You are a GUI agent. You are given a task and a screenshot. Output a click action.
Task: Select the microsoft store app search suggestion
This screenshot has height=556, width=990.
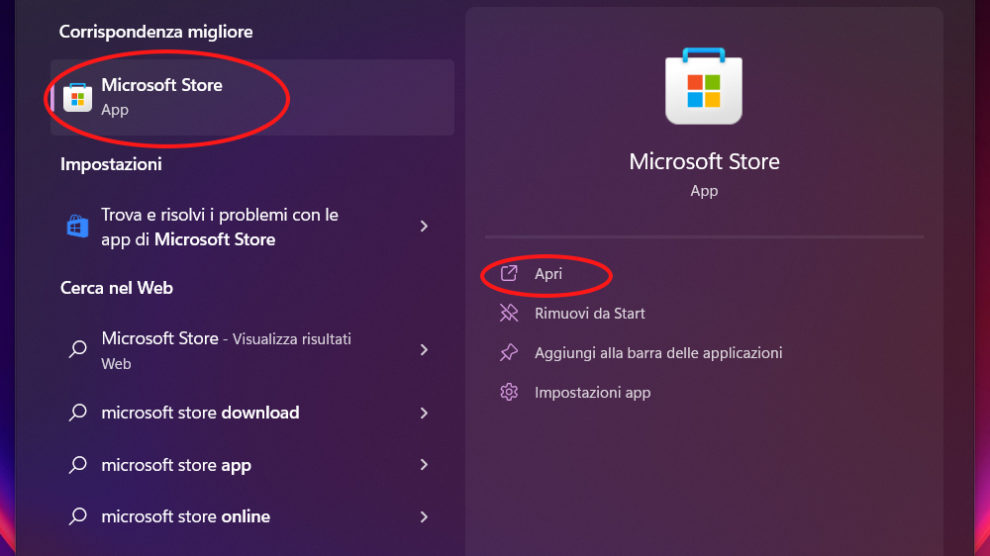176,465
